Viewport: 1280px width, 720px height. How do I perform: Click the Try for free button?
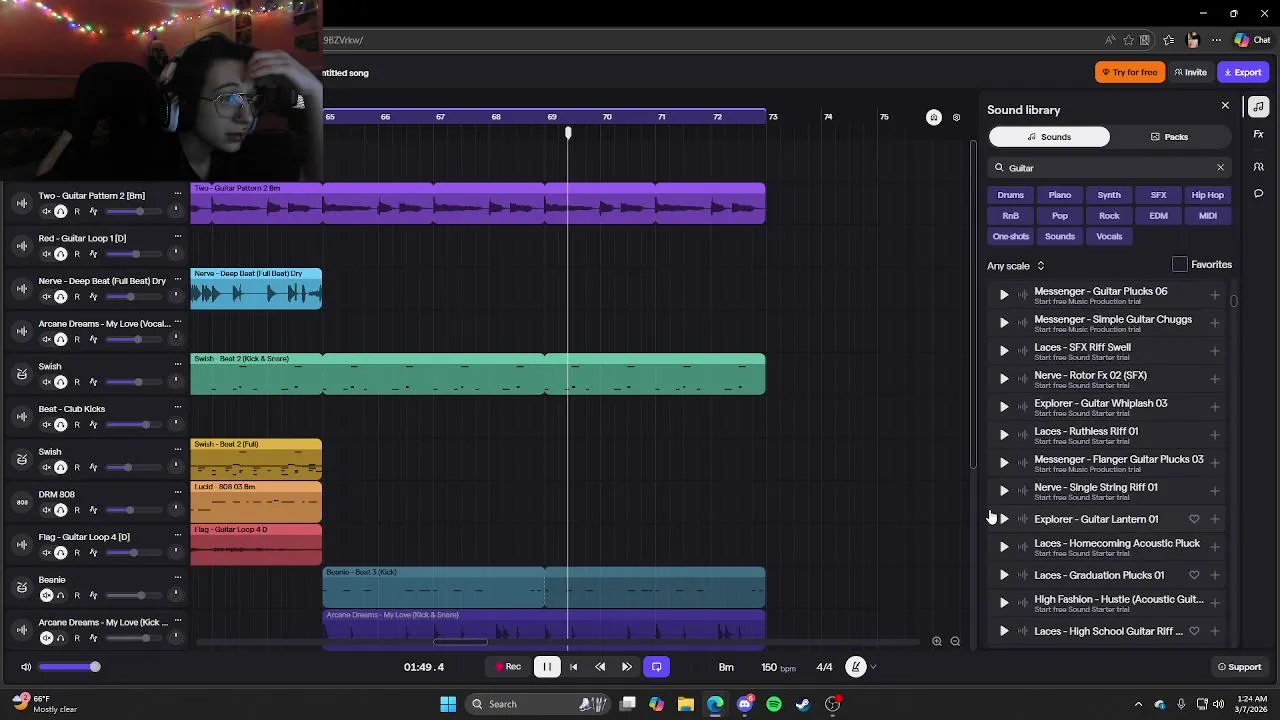click(1130, 72)
